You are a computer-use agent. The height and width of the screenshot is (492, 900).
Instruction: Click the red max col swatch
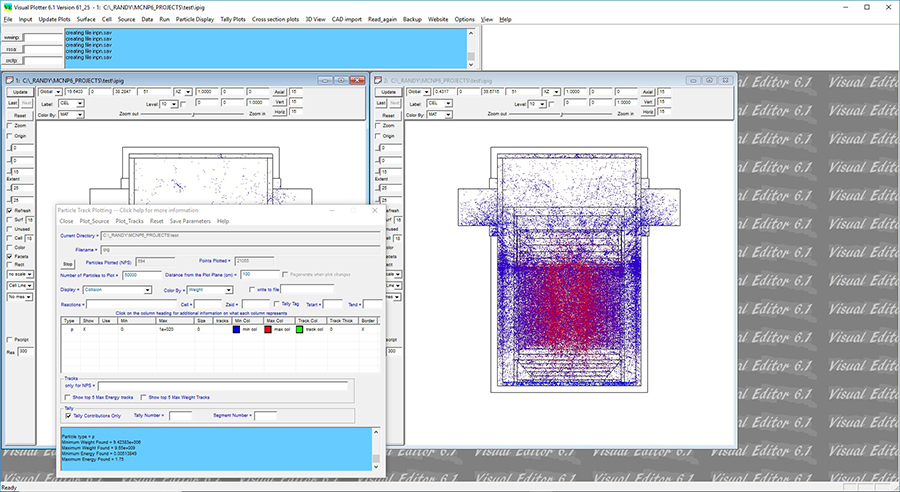(267, 330)
